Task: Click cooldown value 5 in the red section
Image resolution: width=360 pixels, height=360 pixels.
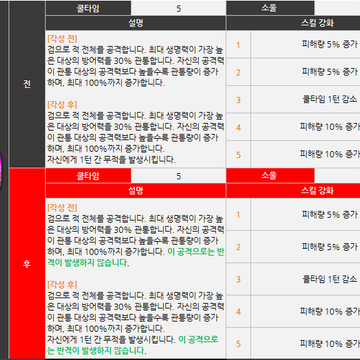Action: click(x=178, y=176)
